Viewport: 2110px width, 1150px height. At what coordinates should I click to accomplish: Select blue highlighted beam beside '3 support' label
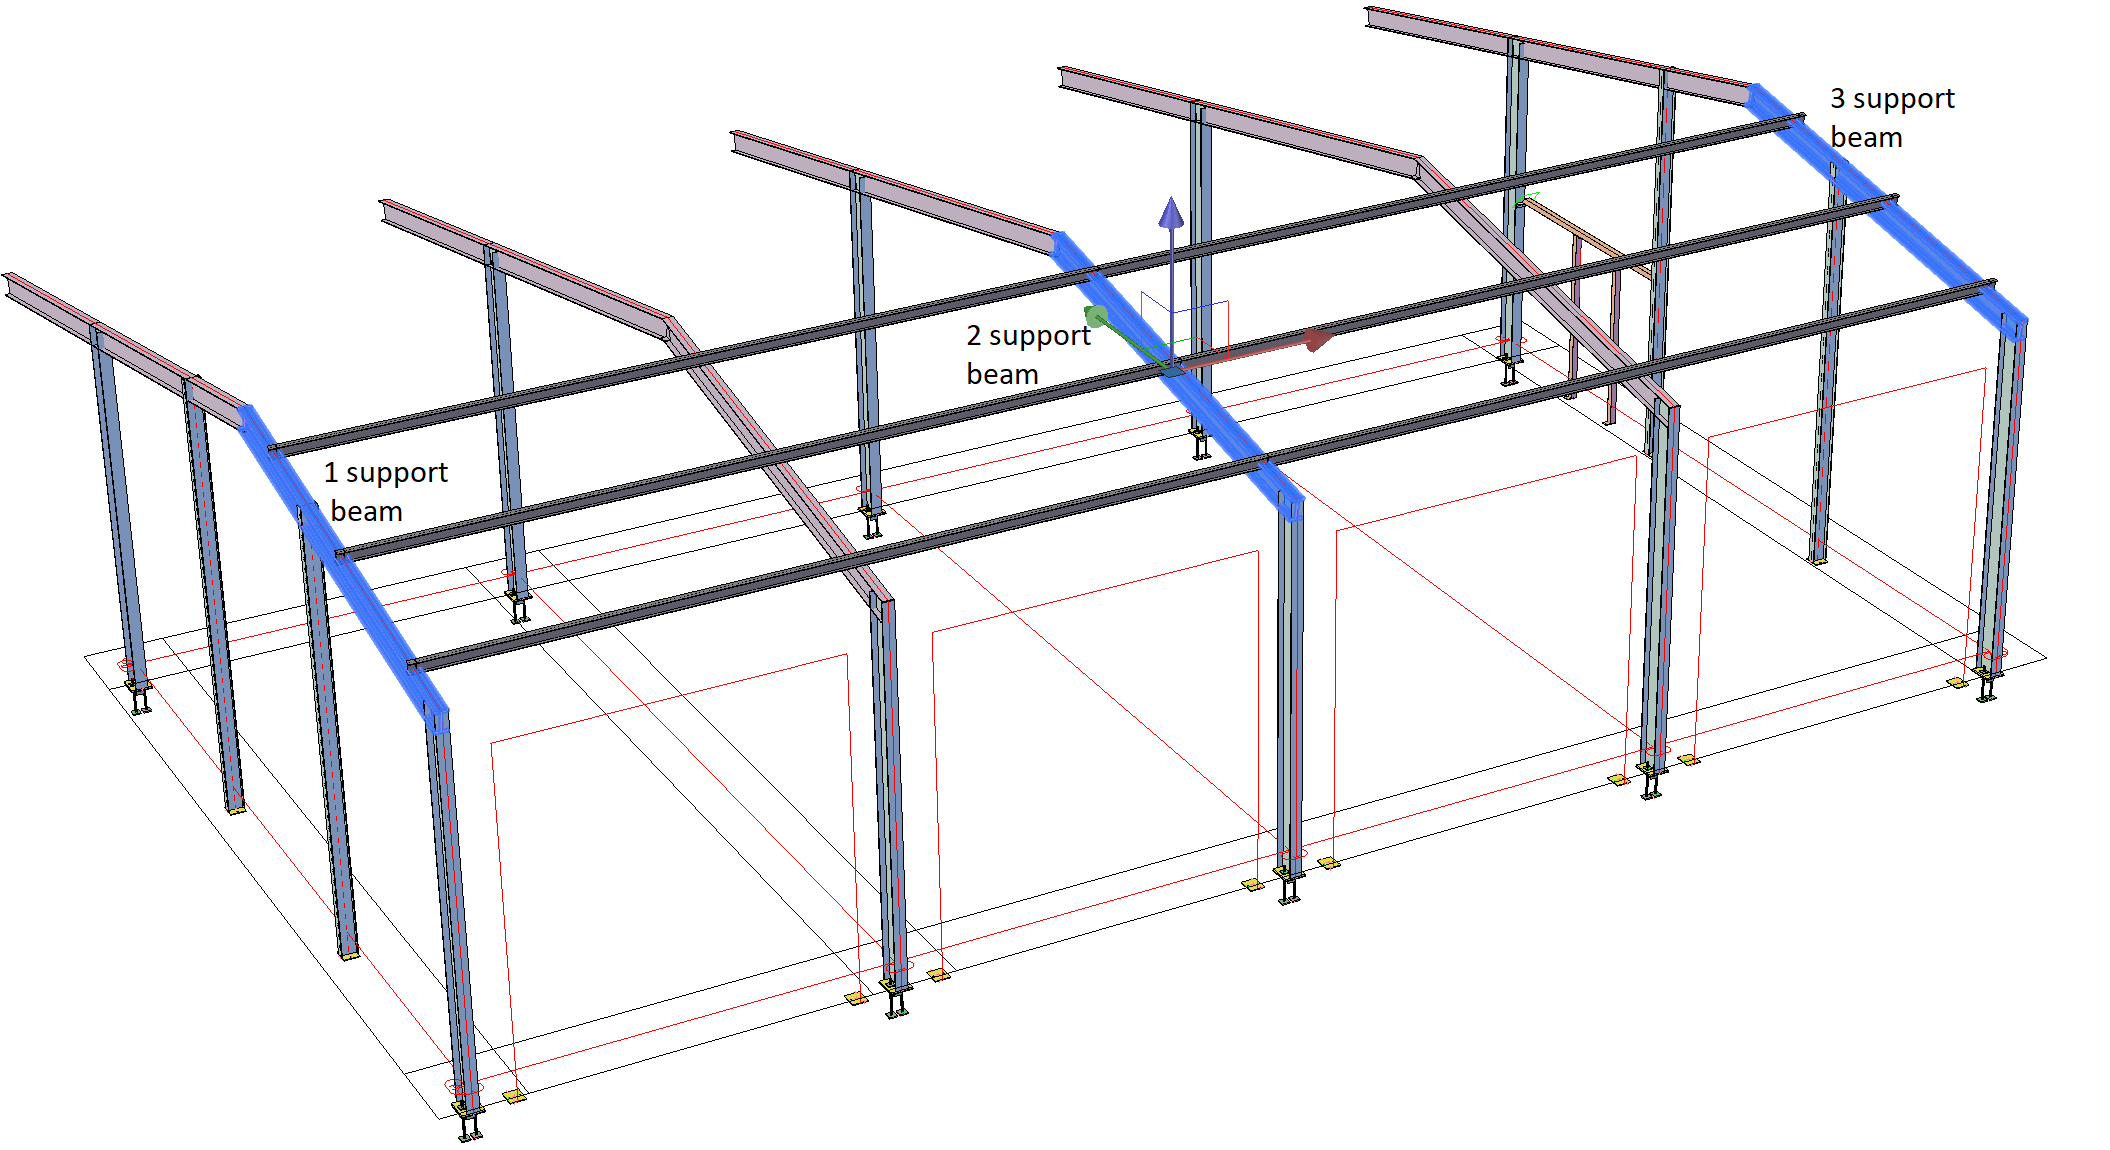(x=1920, y=237)
